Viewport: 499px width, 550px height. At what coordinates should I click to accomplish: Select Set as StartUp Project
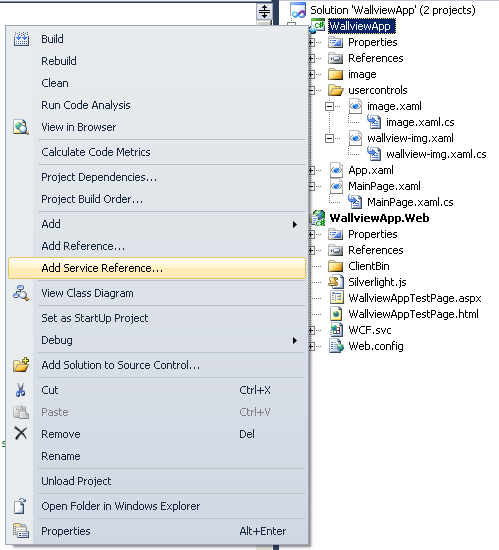[x=95, y=318]
